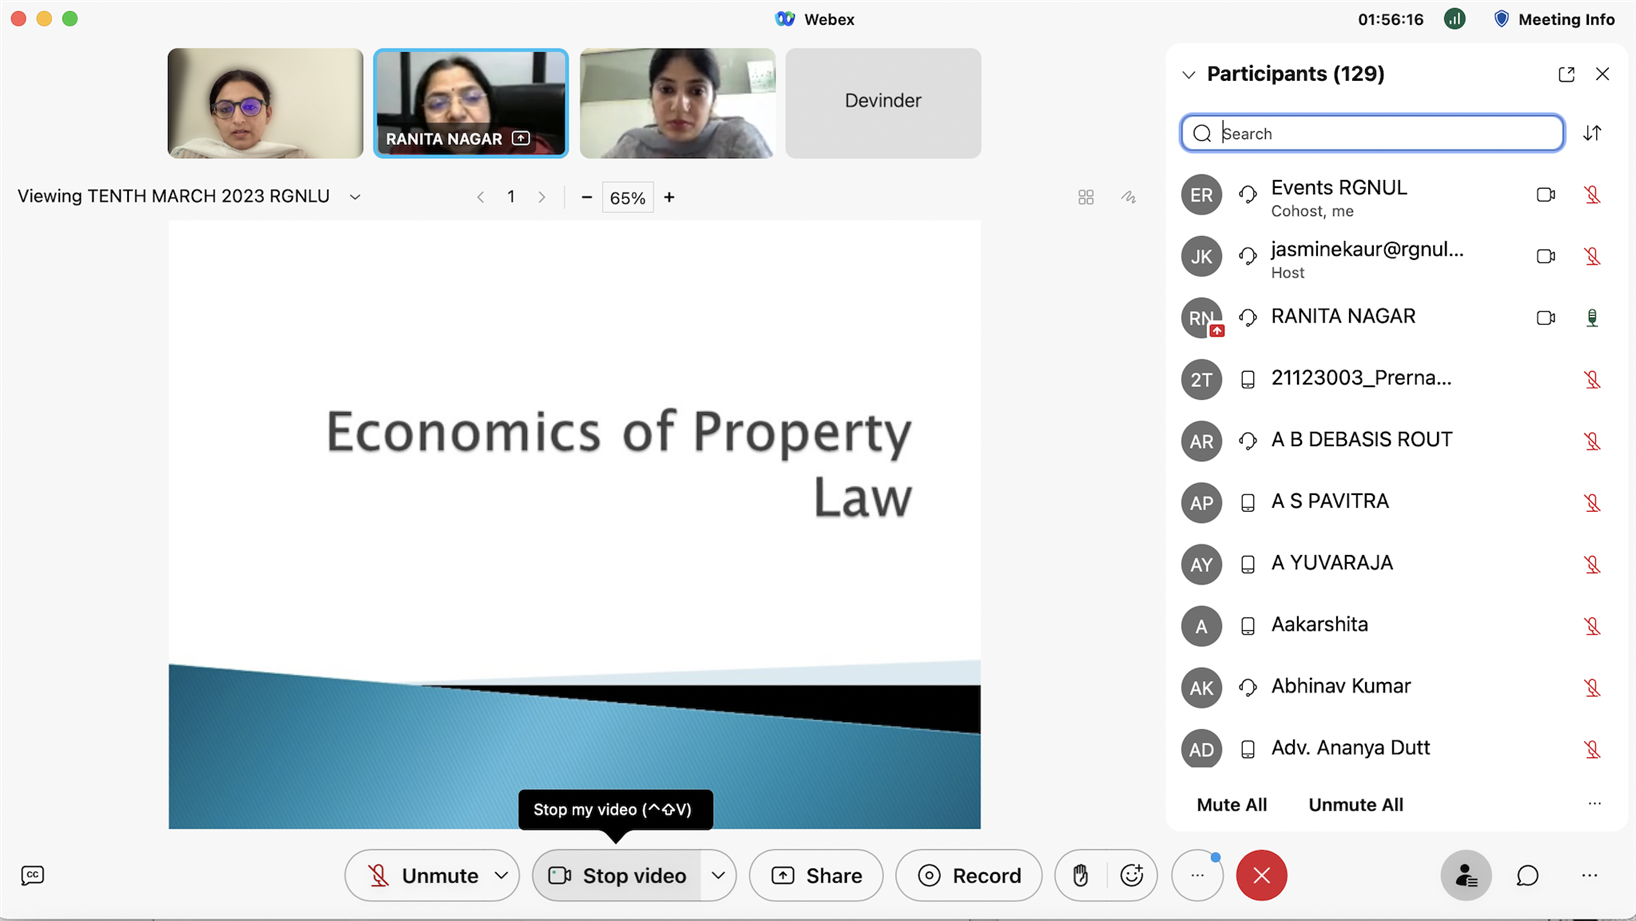The image size is (1636, 921).
Task: Click the Share button
Action: point(816,875)
